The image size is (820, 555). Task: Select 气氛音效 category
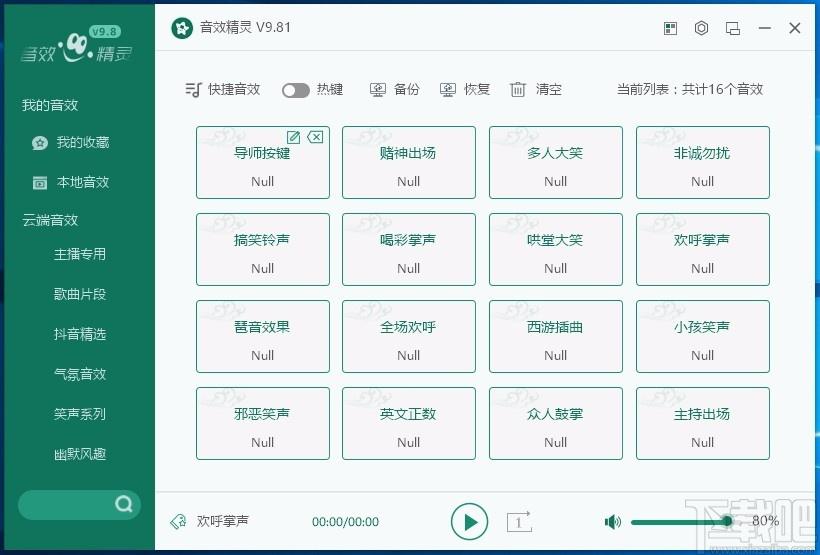(x=80, y=374)
